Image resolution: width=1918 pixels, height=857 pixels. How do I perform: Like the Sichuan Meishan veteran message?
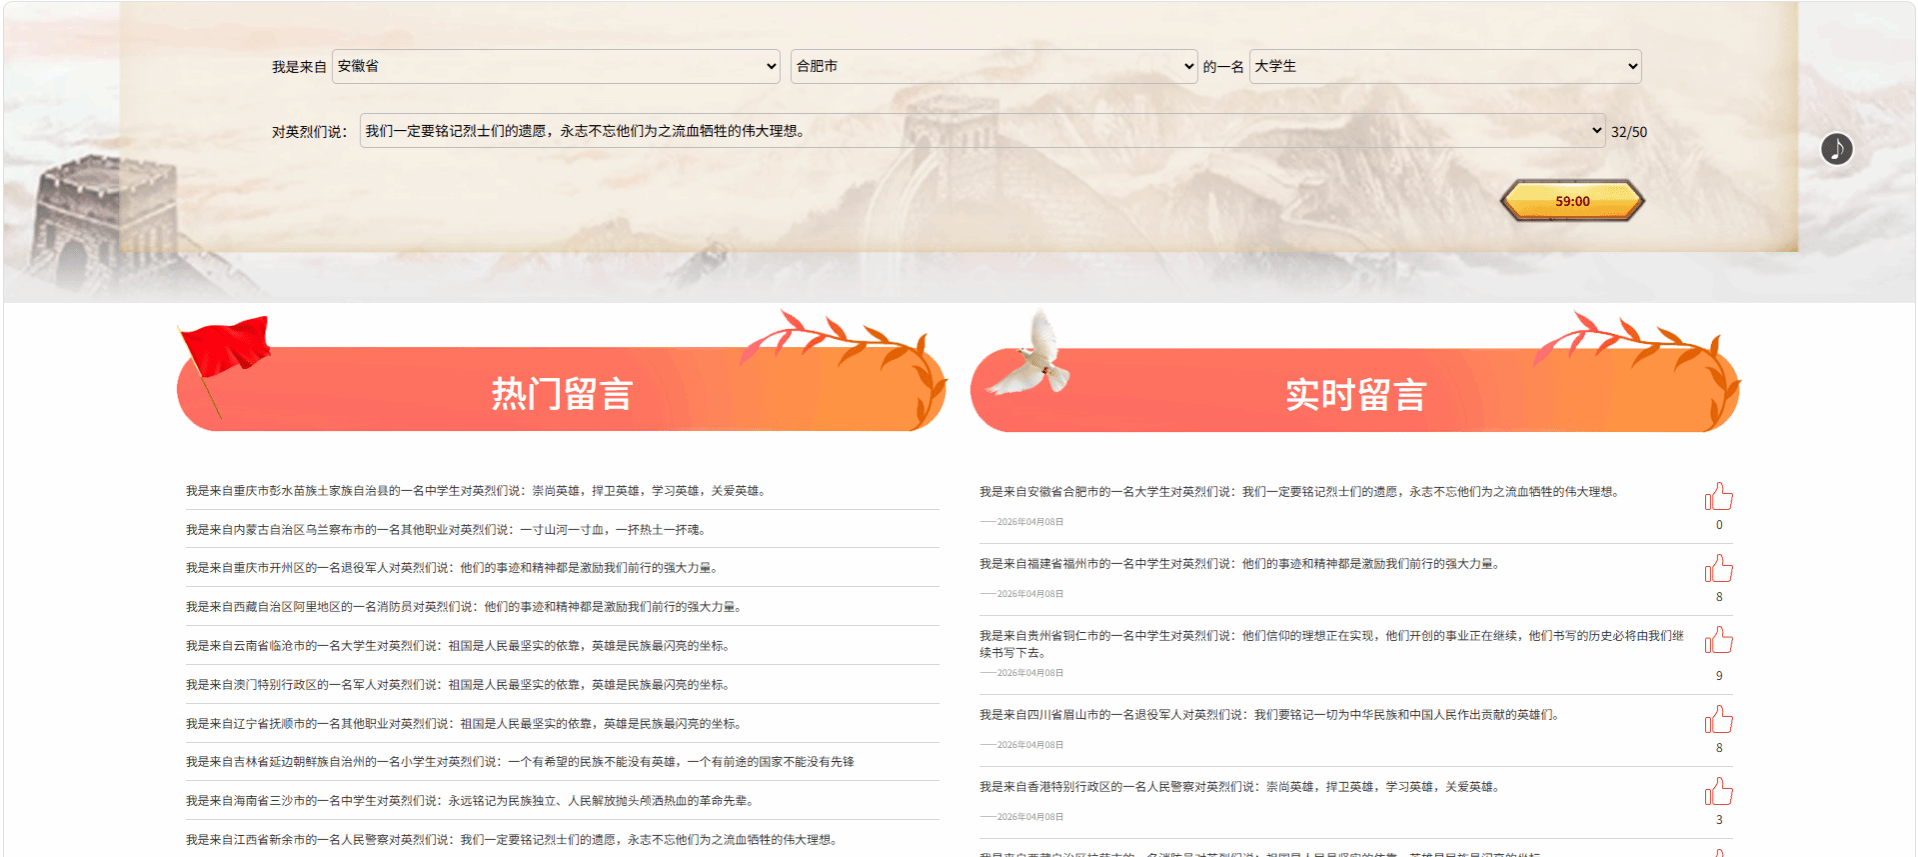pos(1718,720)
